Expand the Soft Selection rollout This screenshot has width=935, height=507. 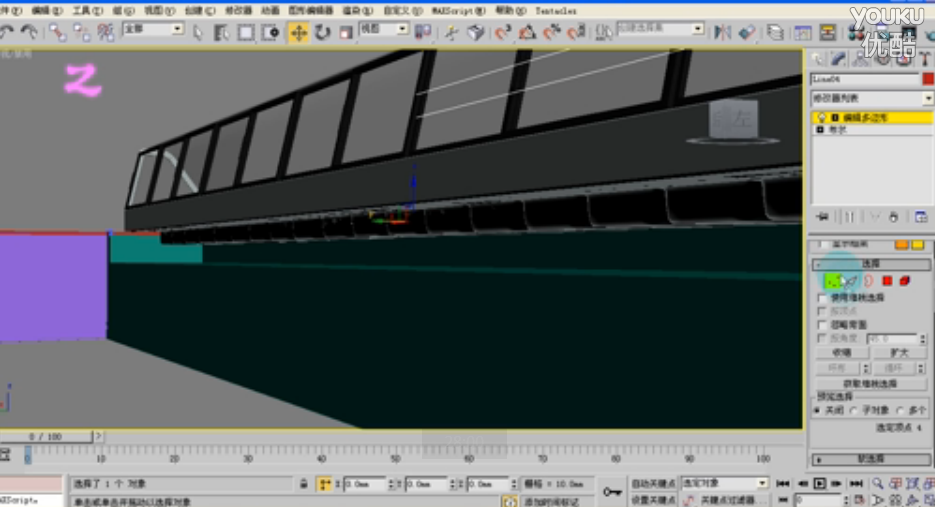pos(871,459)
